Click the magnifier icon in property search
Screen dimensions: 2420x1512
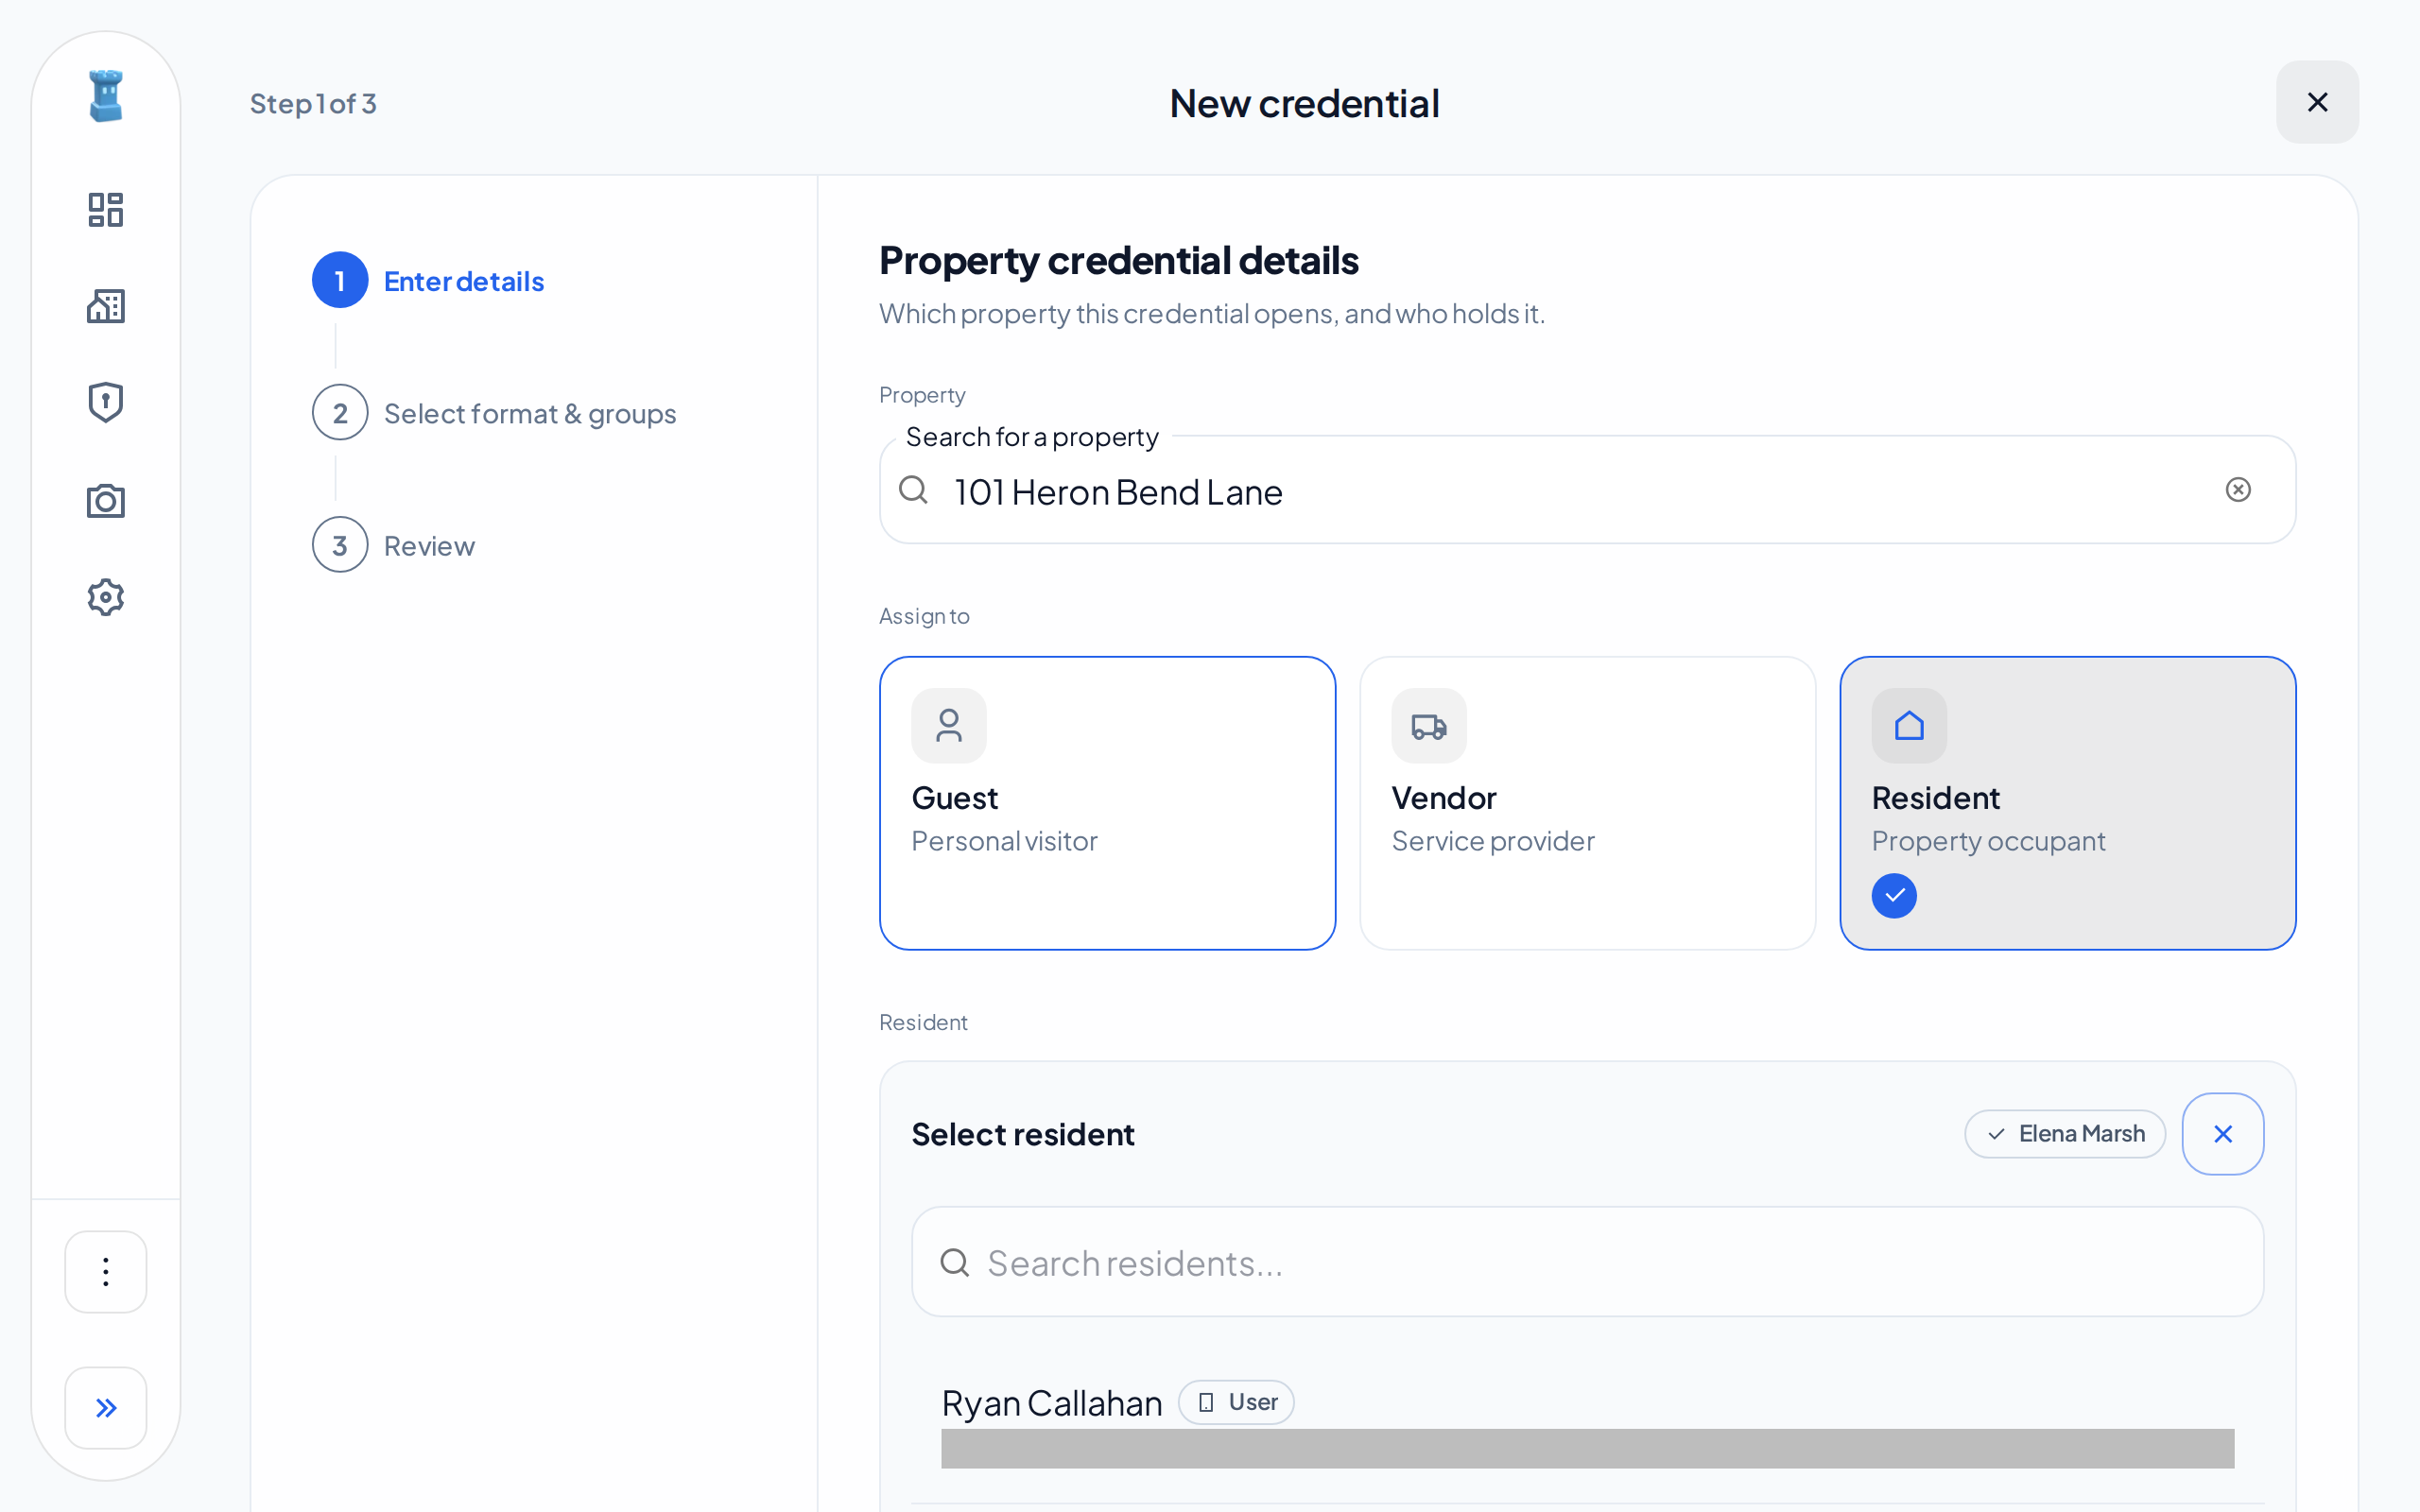pos(913,490)
